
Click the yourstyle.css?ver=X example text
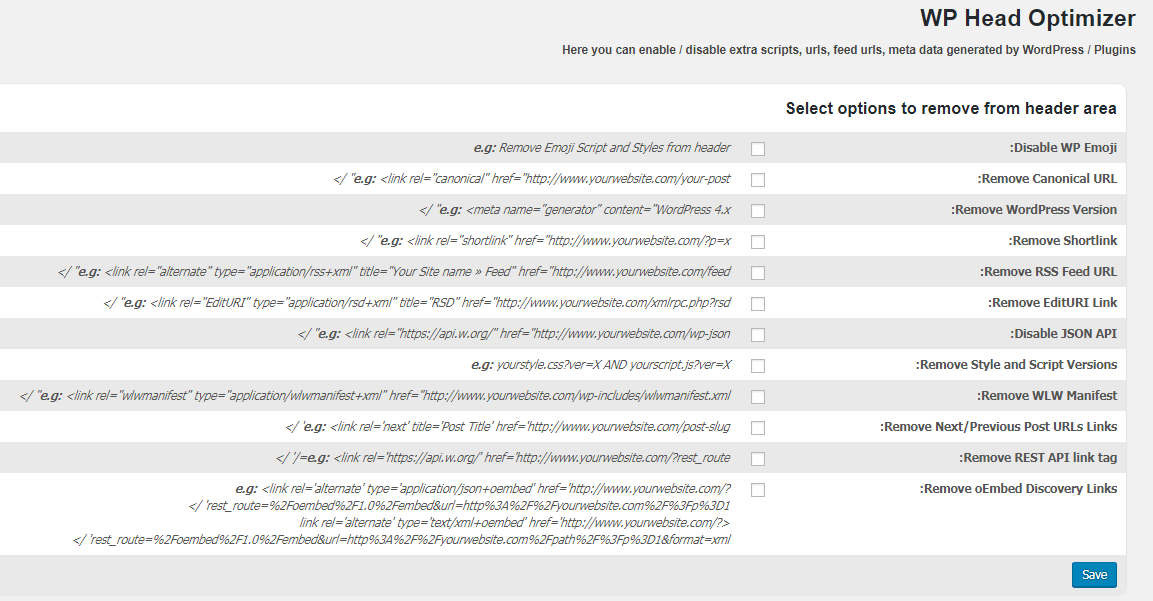(601, 365)
